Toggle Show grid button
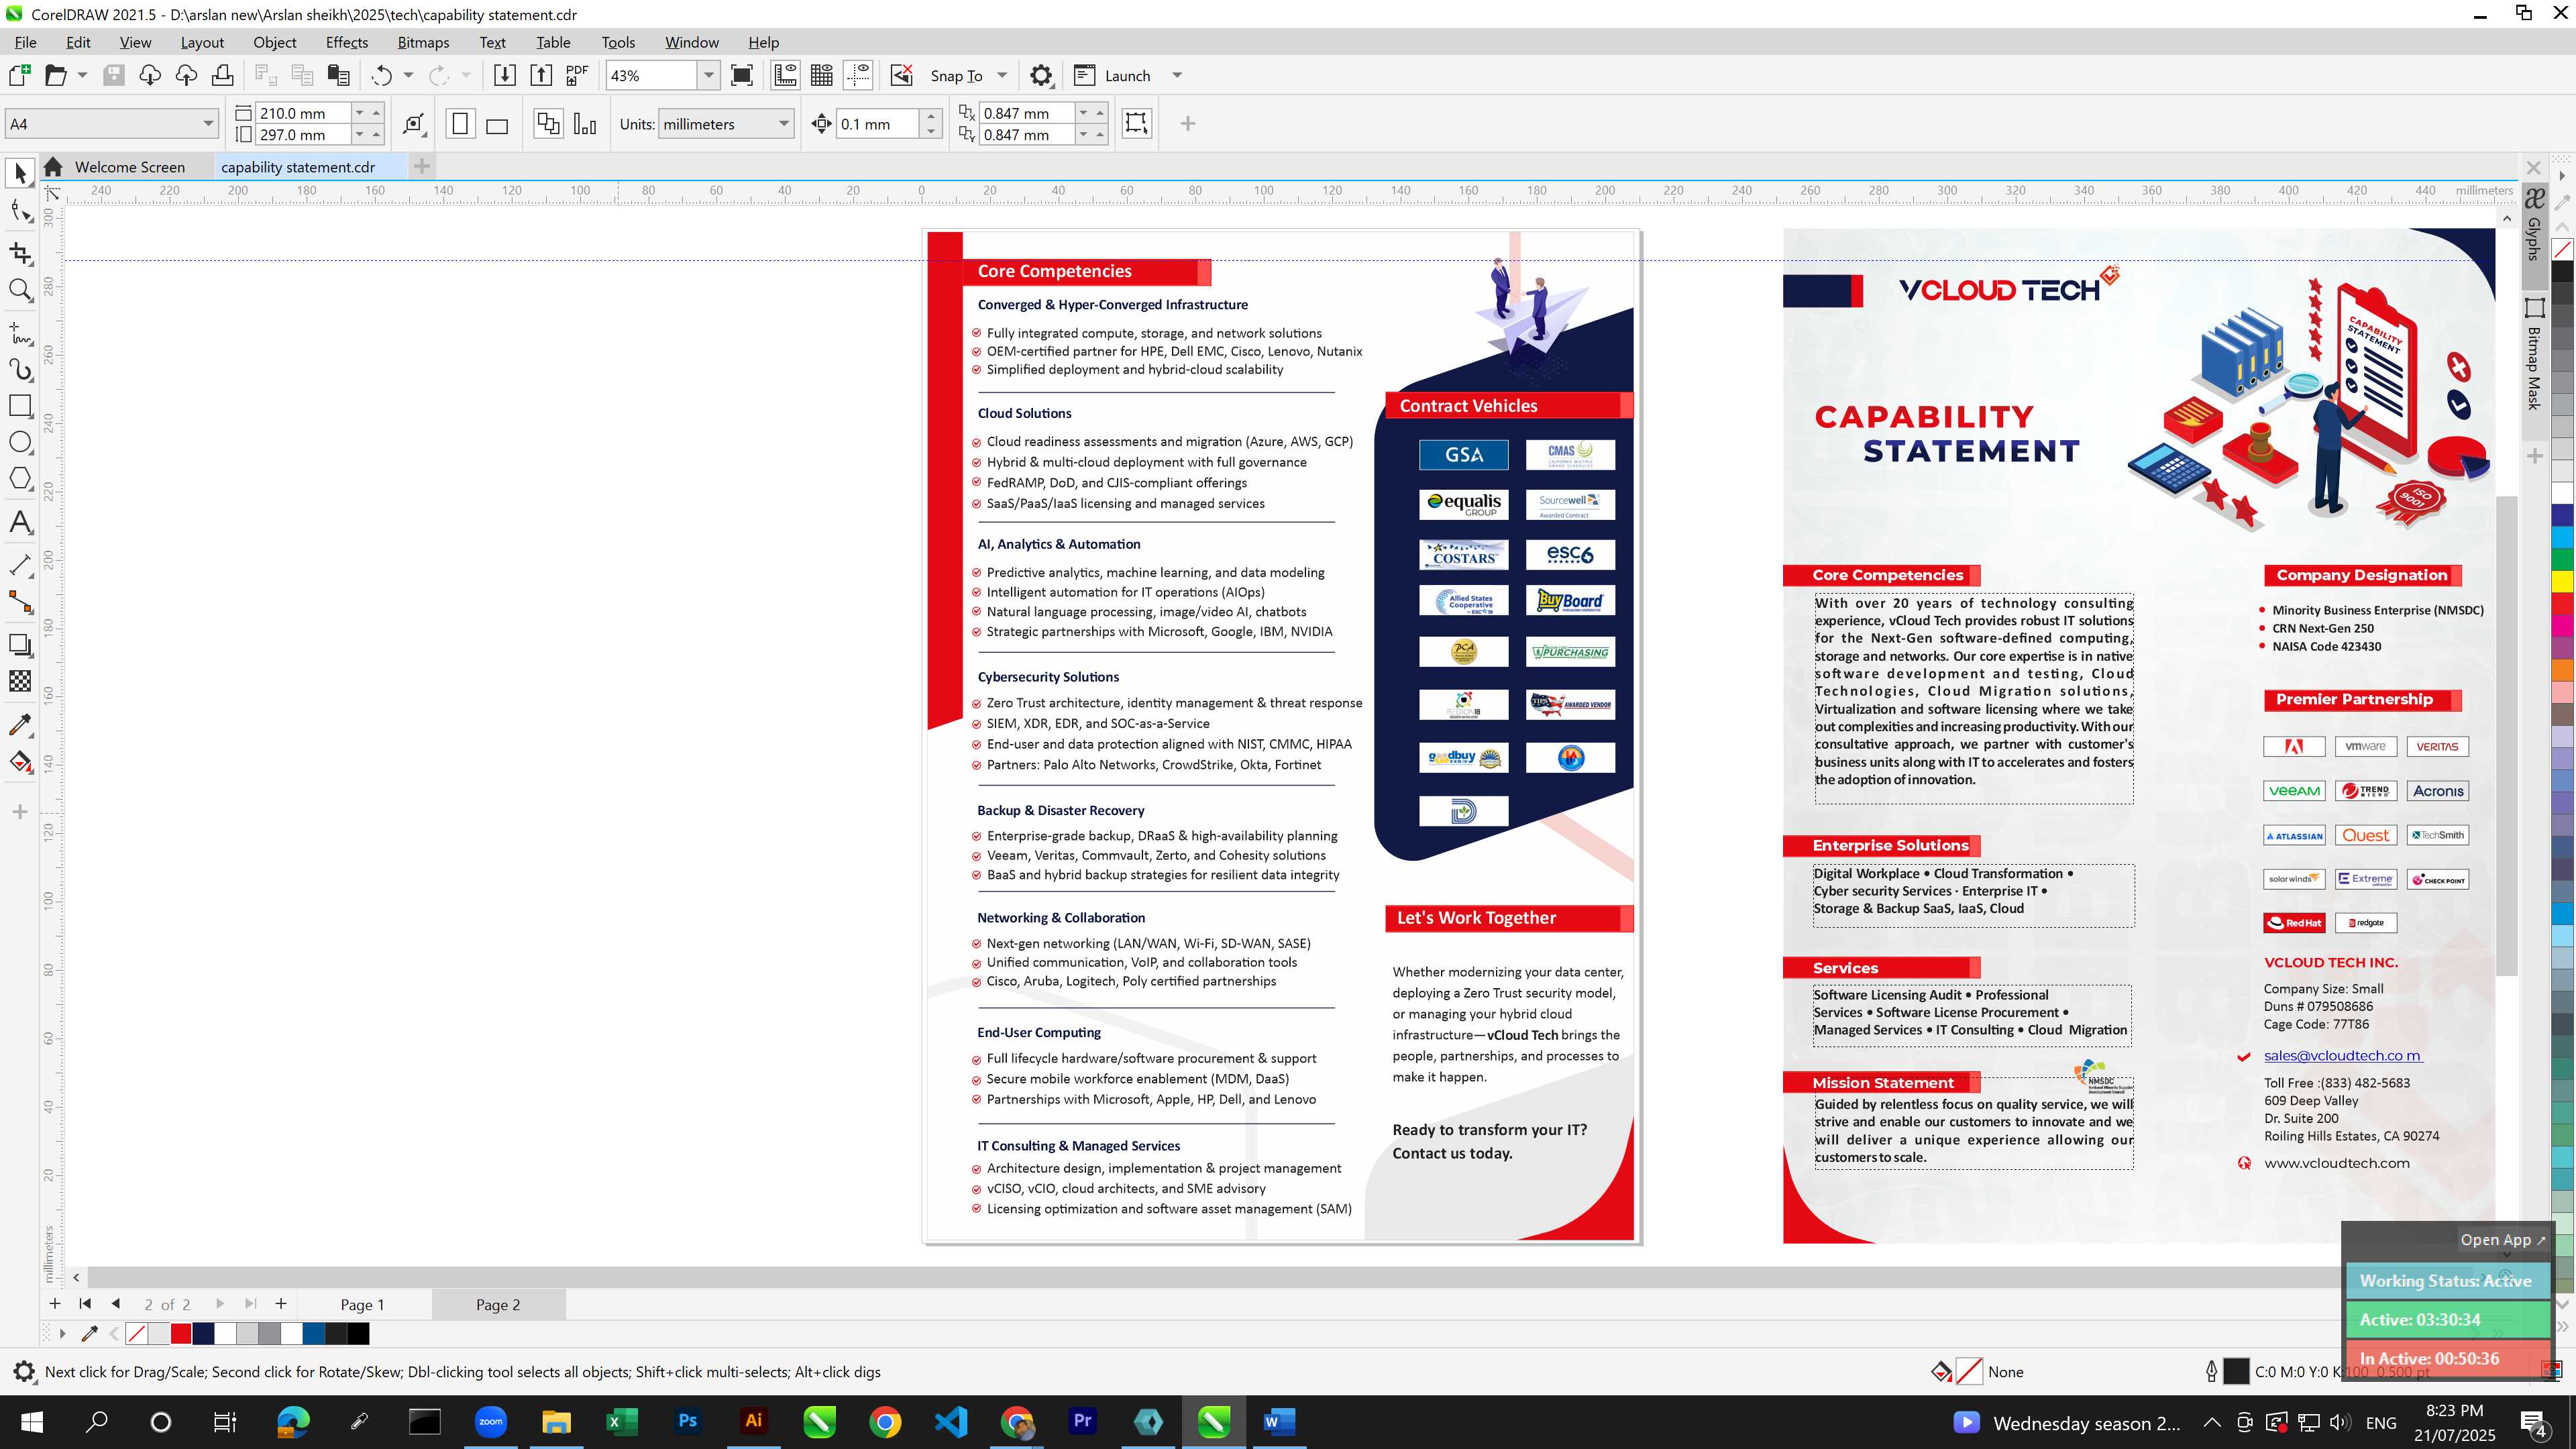The width and height of the screenshot is (2576, 1449). click(x=822, y=76)
